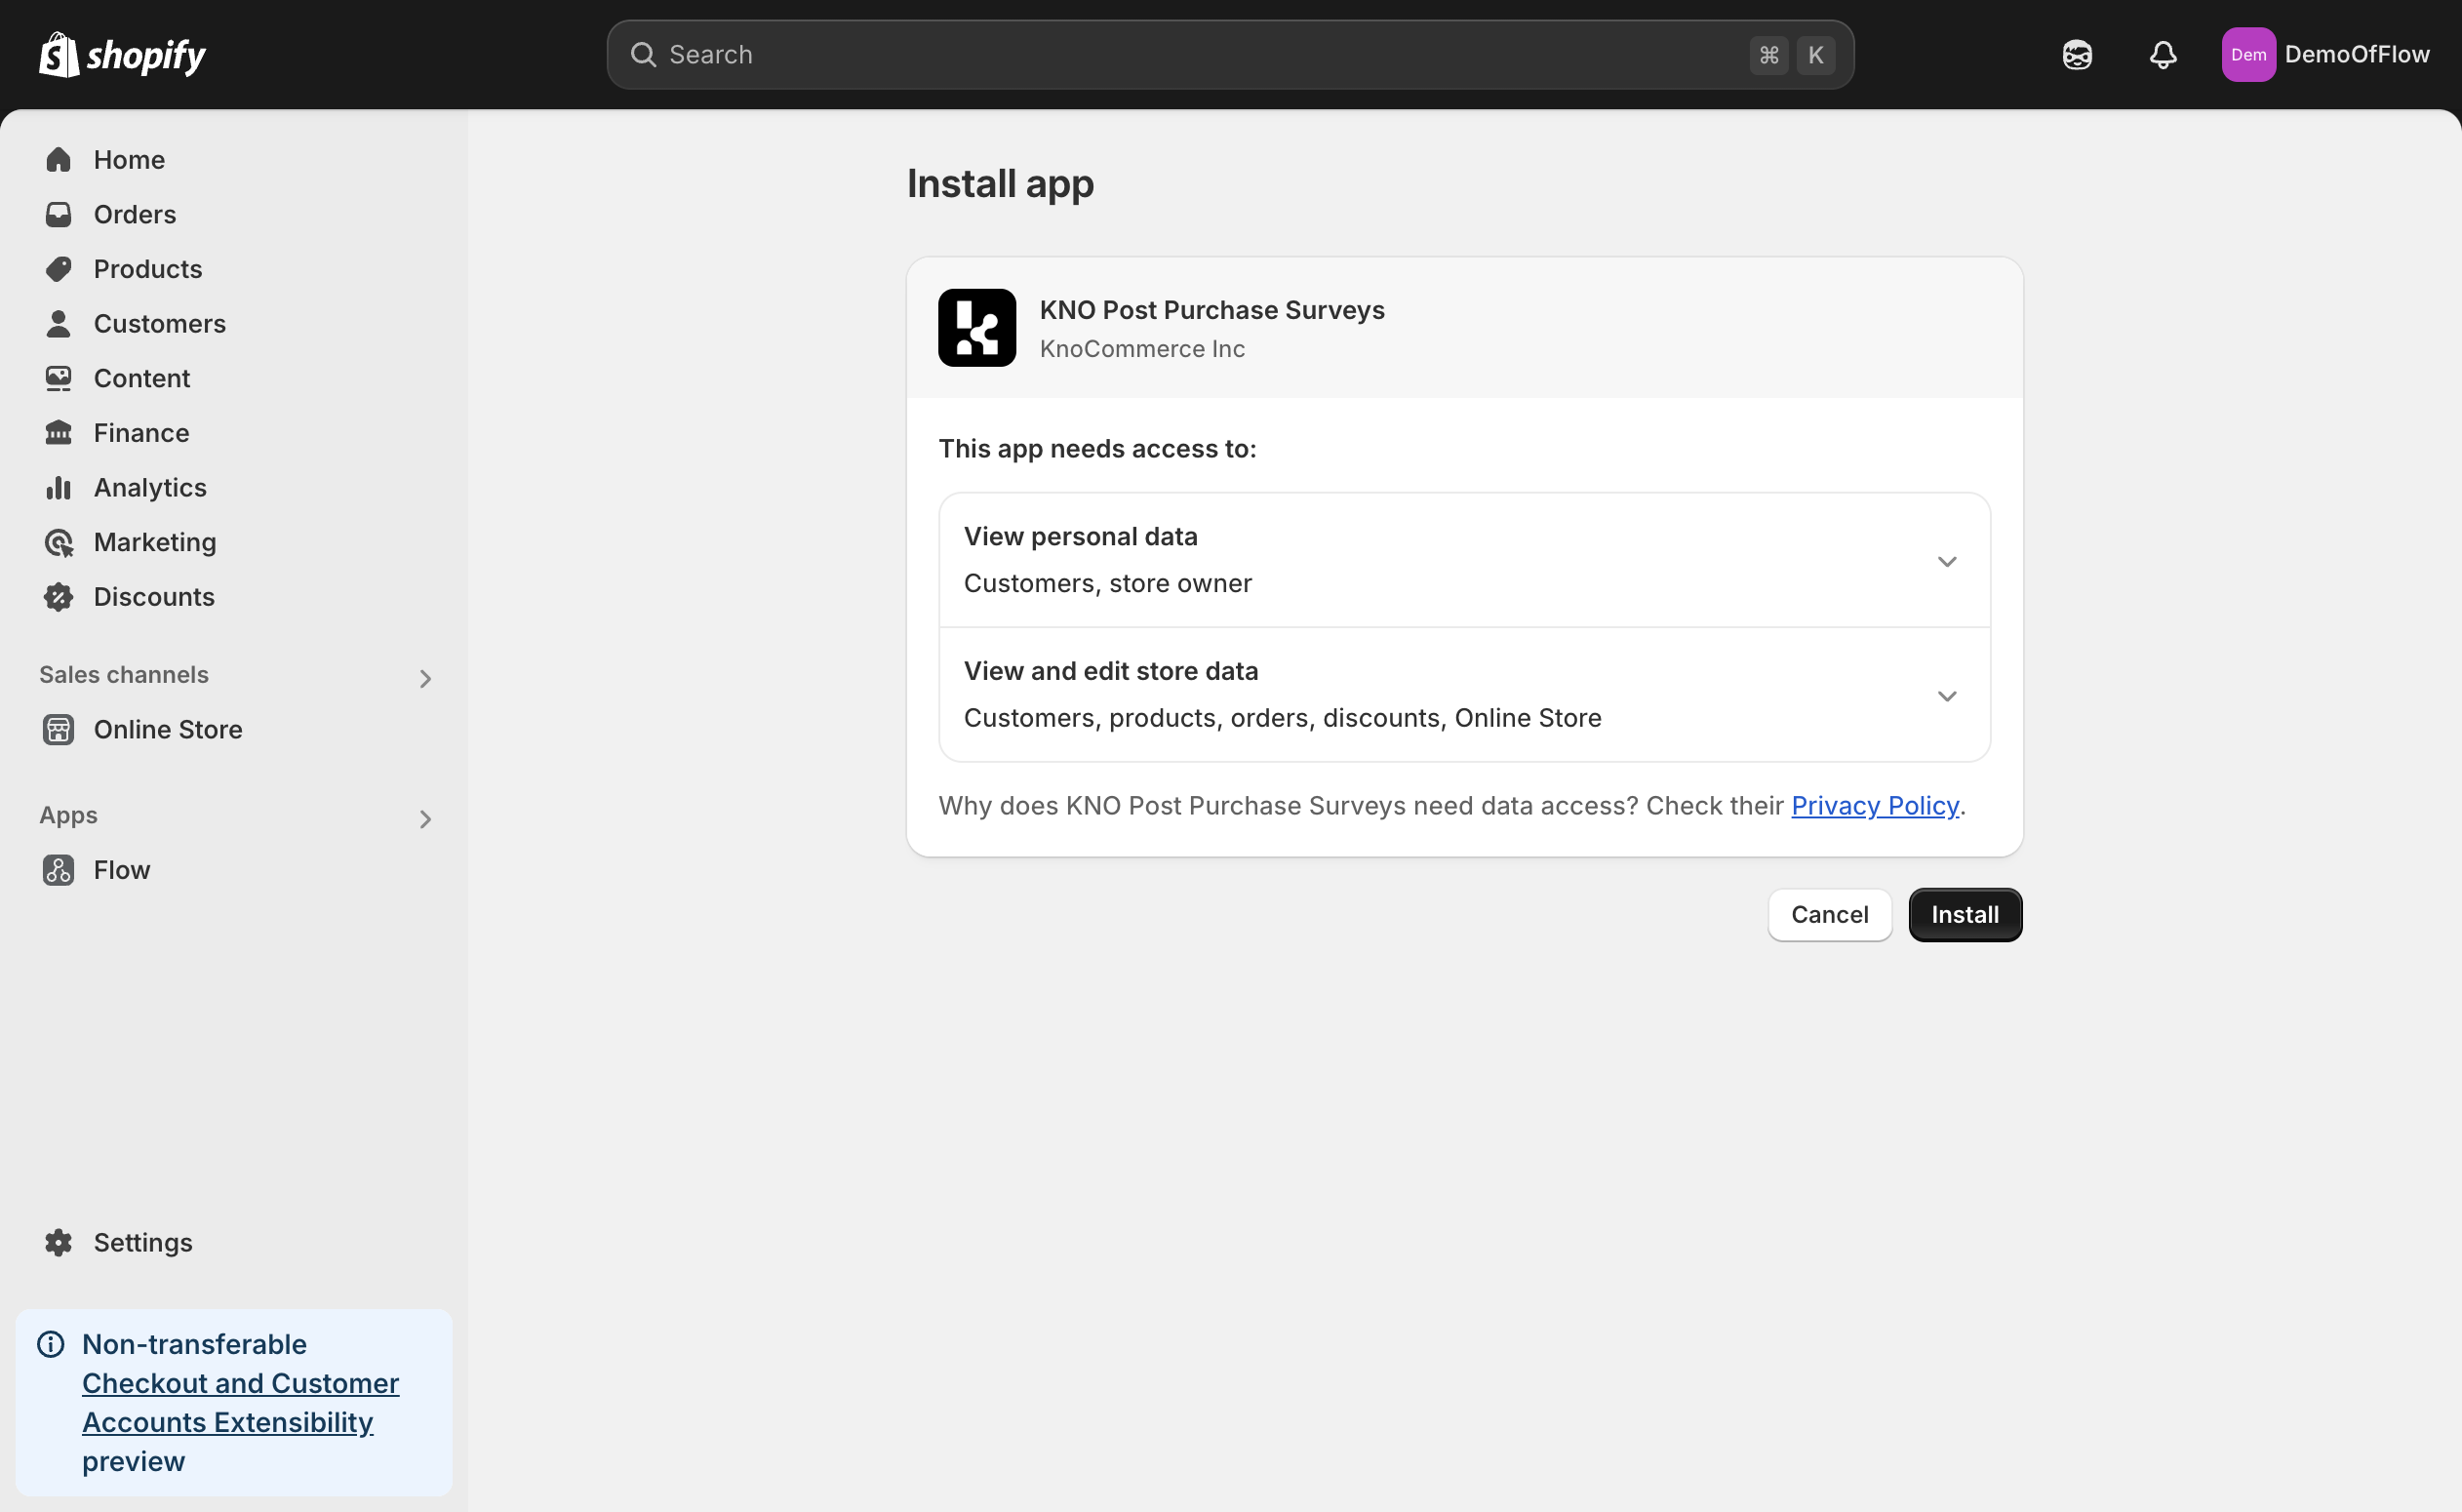Select the Discounts badge icon
2462x1512 pixels.
pyautogui.click(x=58, y=596)
